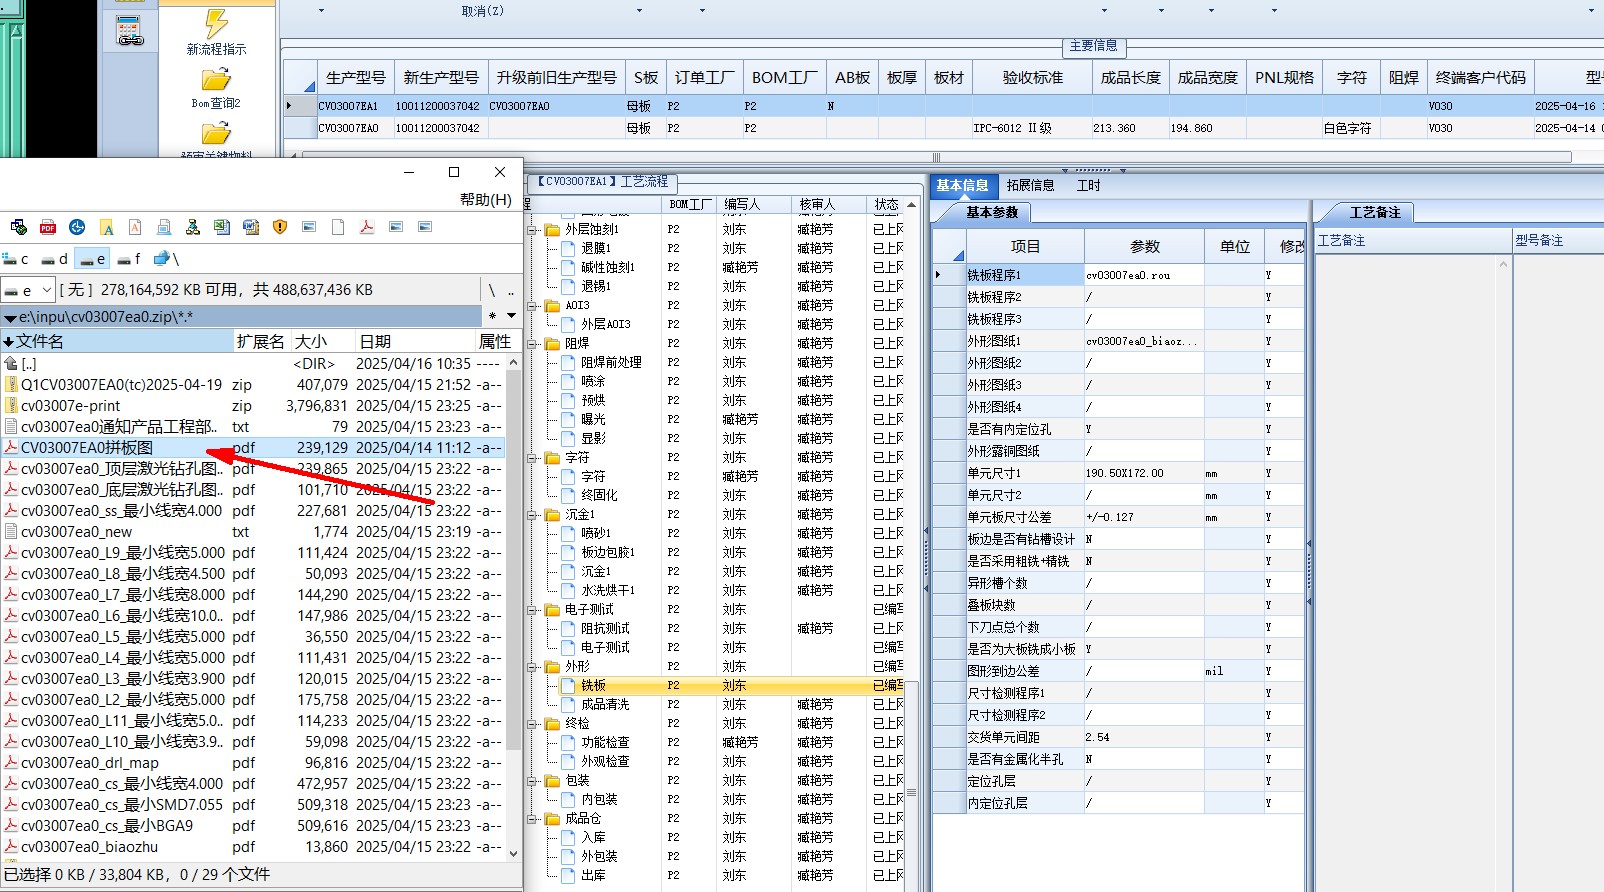Open drive selection dropdown showing e
The width and height of the screenshot is (1604, 892).
[x=27, y=290]
